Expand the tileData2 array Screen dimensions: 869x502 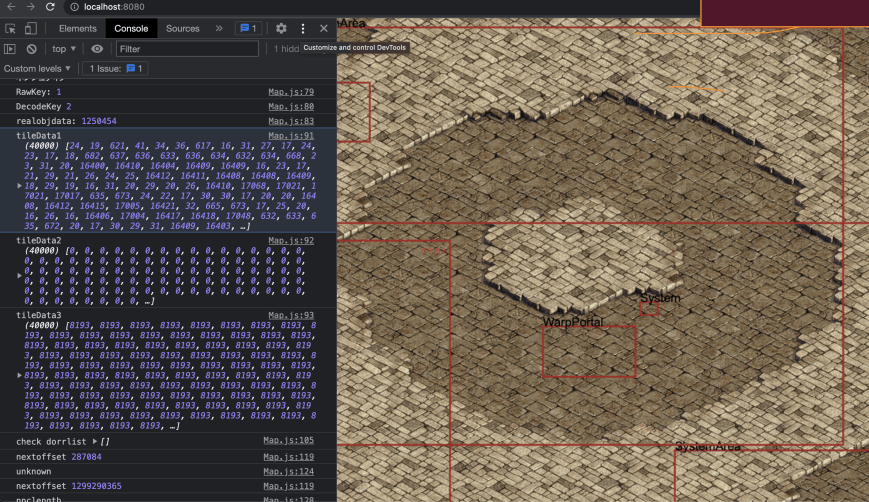click(19, 275)
